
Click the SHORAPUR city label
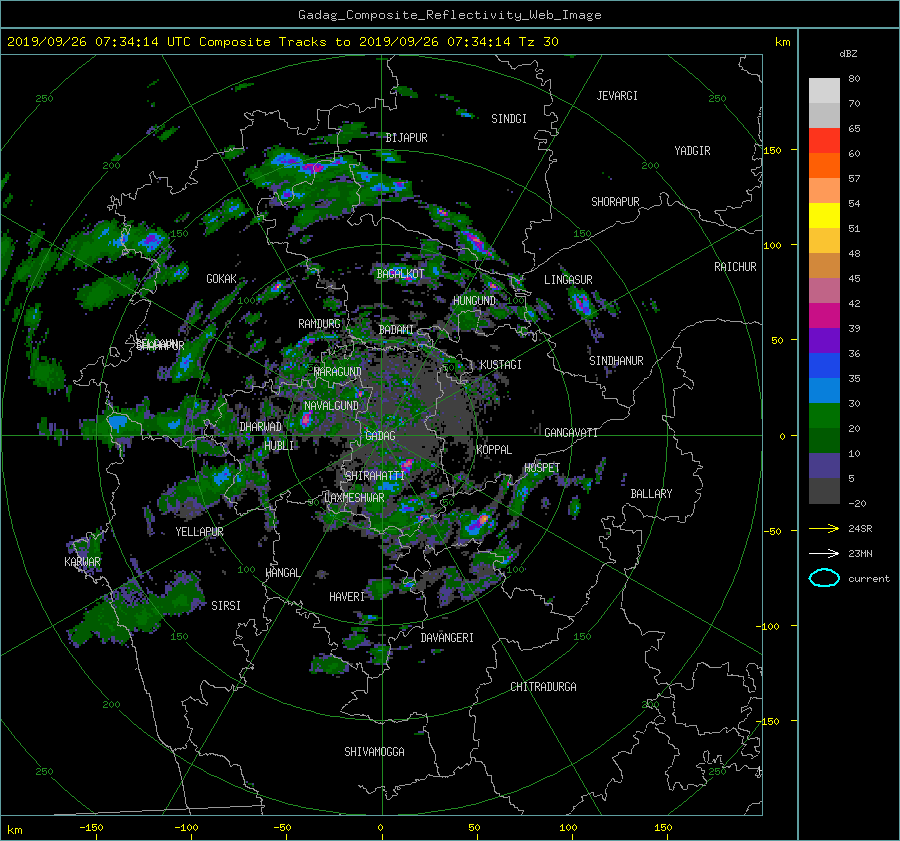coord(615,202)
